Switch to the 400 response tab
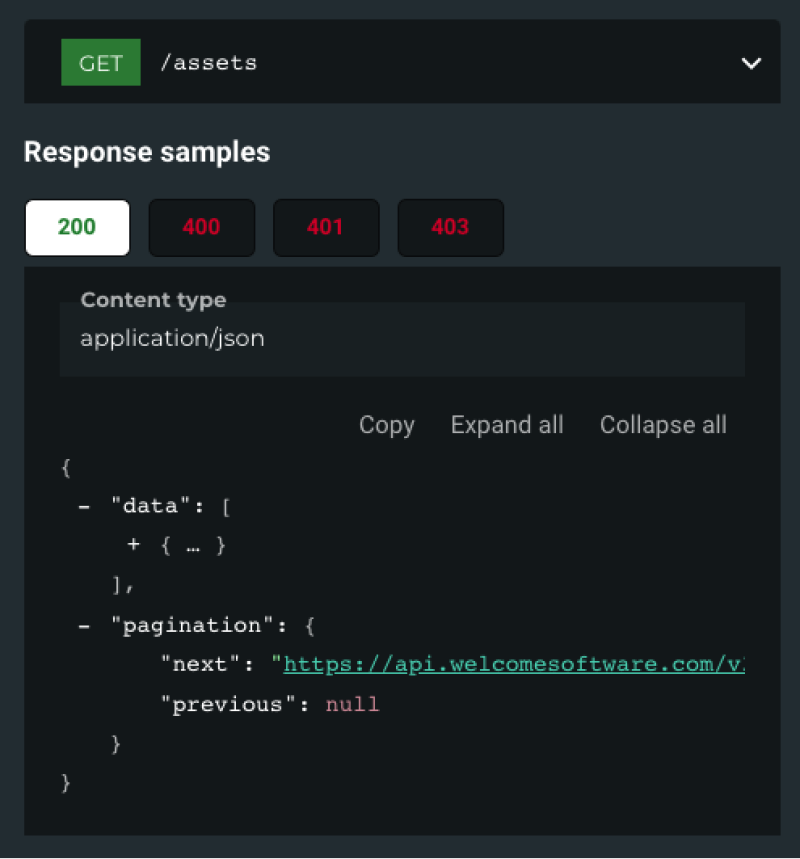800x859 pixels. [201, 227]
